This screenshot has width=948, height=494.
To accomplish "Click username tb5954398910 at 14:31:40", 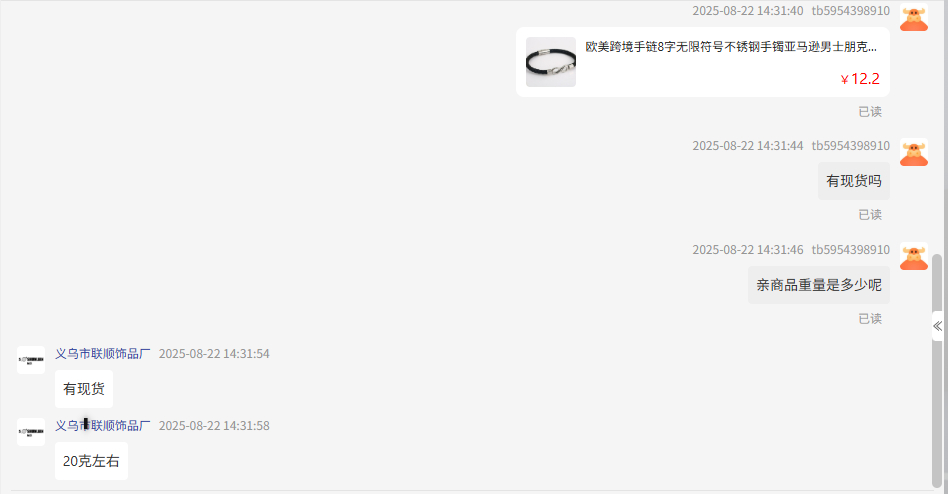I will (851, 11).
